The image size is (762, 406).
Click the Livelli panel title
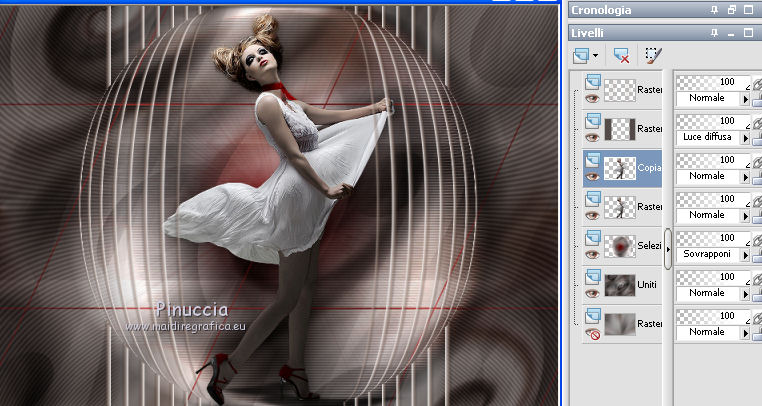(x=589, y=33)
